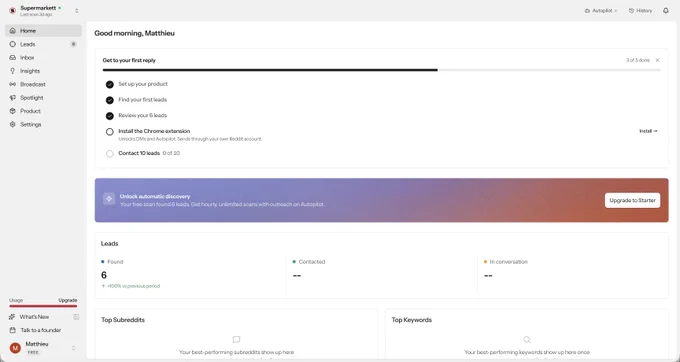This screenshot has height=362, width=680.
Task: Click the Found leads count 6
Action: (104, 275)
